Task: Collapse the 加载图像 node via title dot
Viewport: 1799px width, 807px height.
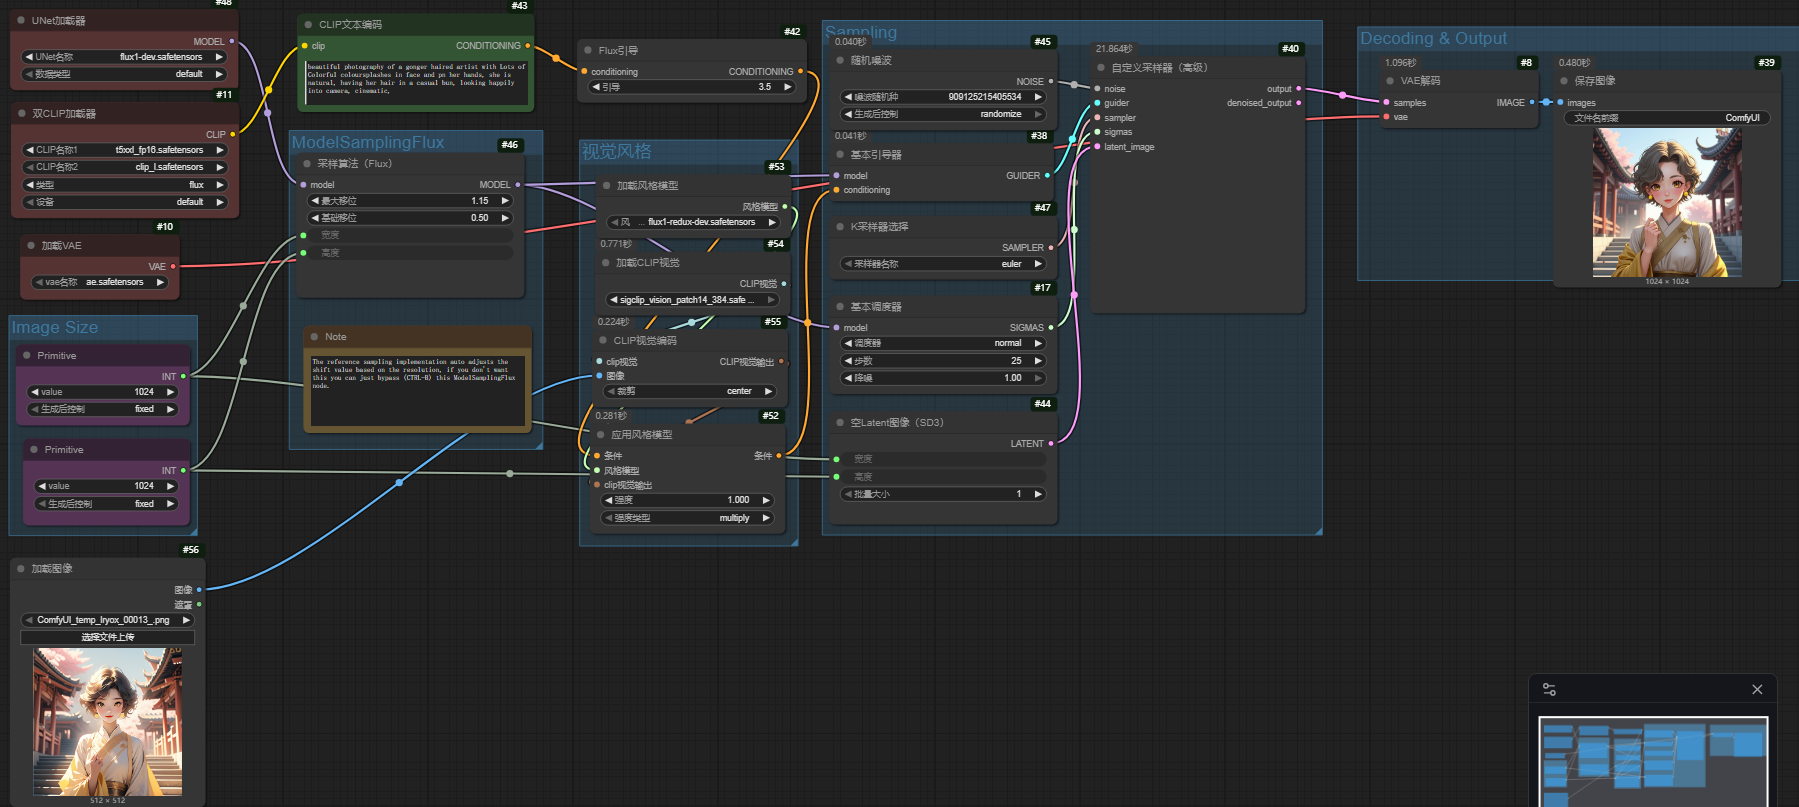Action: pos(21,569)
